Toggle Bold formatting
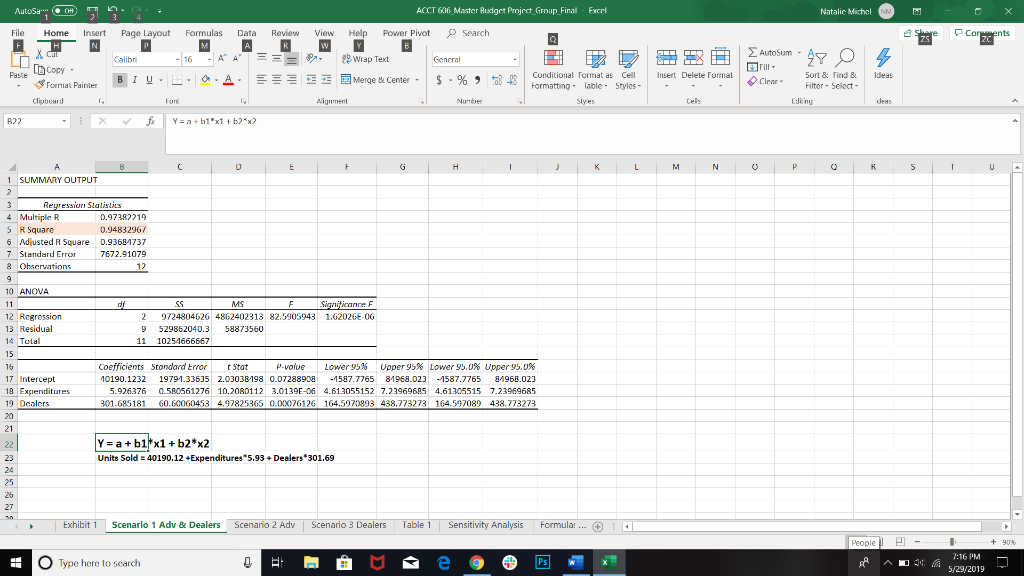1024x576 pixels. pos(120,80)
